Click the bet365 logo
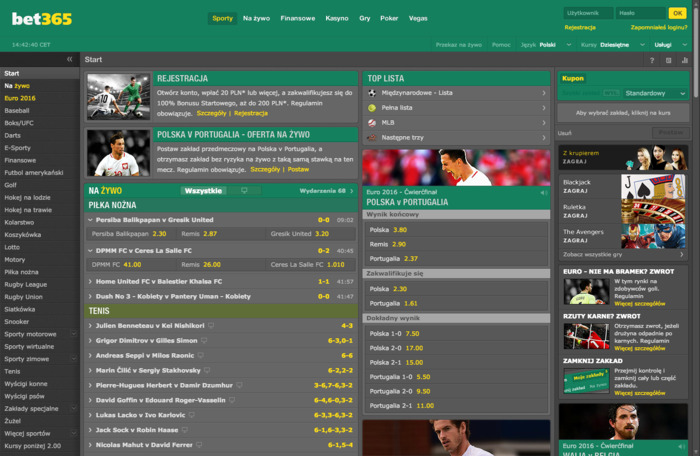700x456 pixels. tap(42, 19)
